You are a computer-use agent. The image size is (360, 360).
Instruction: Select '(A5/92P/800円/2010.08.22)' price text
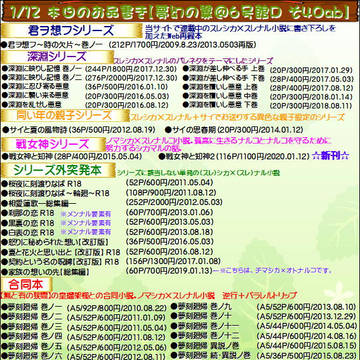pos(116,308)
